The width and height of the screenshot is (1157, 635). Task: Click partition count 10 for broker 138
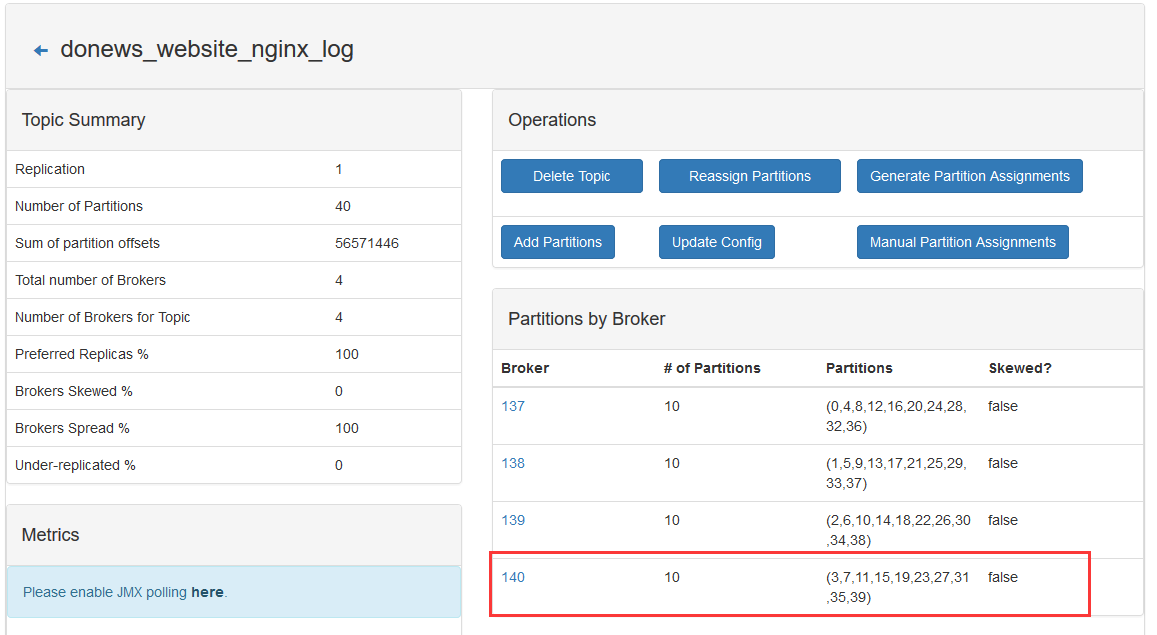[x=671, y=463]
